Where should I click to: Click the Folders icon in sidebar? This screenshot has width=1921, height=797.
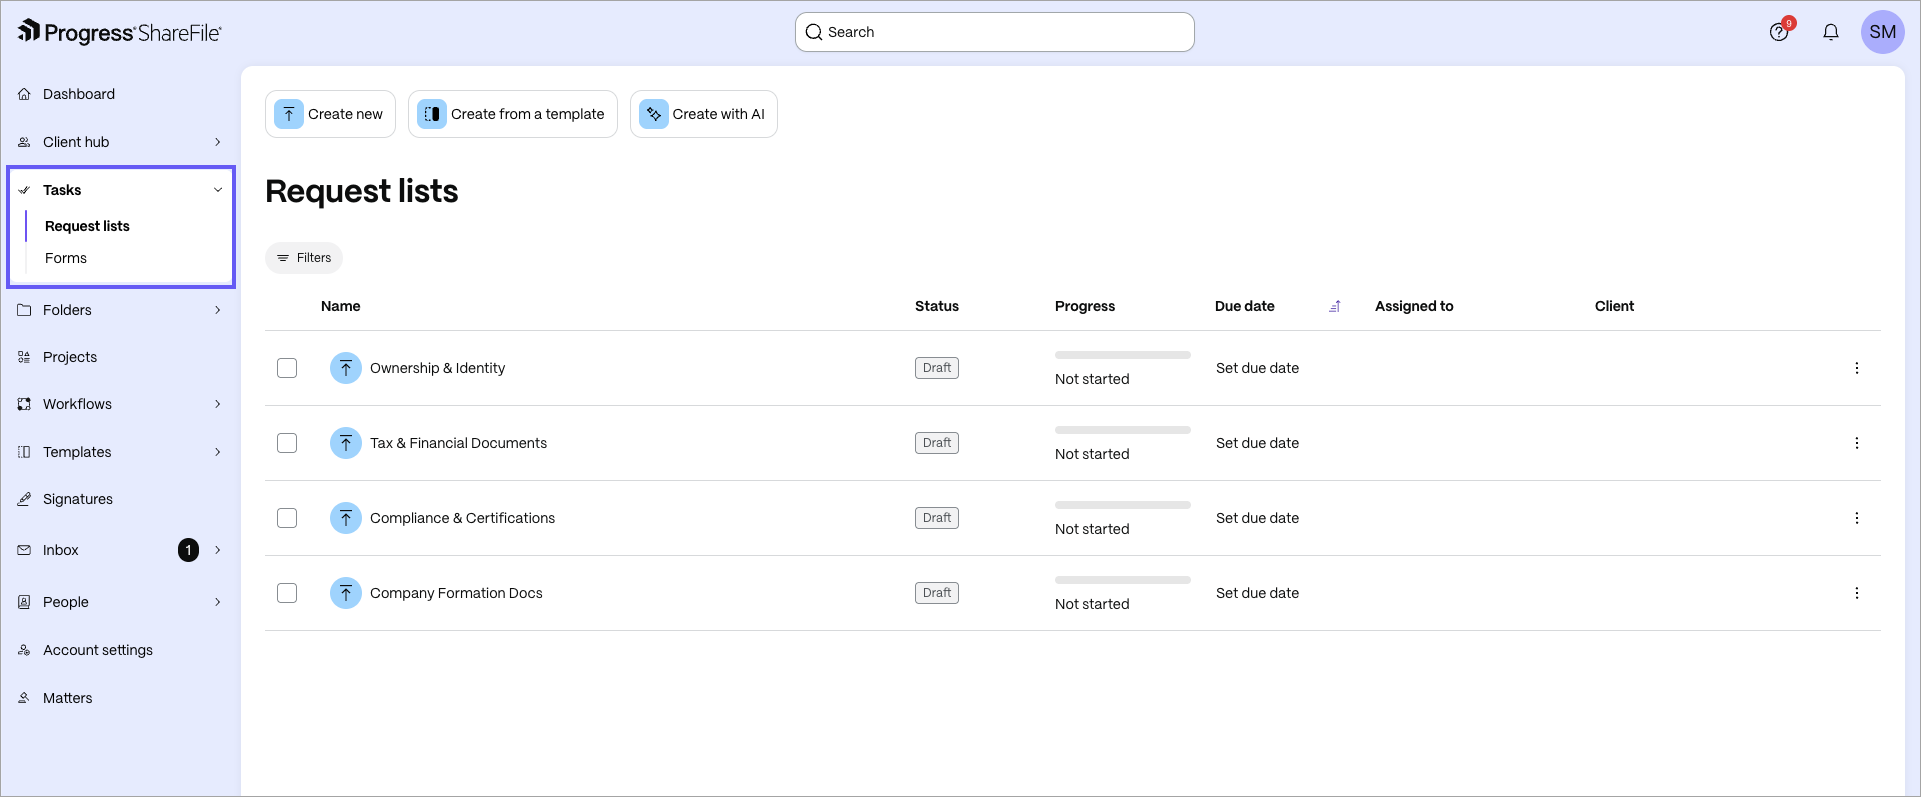click(24, 310)
